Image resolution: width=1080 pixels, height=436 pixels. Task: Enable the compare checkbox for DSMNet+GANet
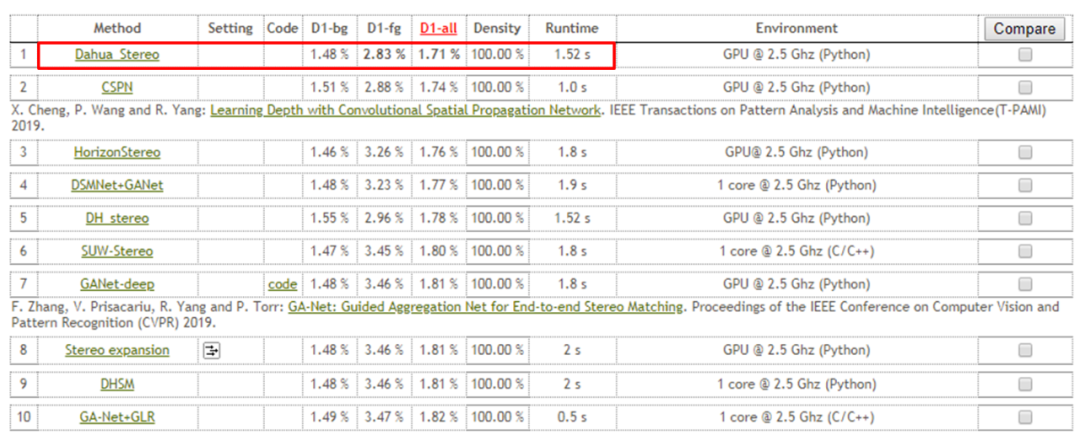(1025, 185)
